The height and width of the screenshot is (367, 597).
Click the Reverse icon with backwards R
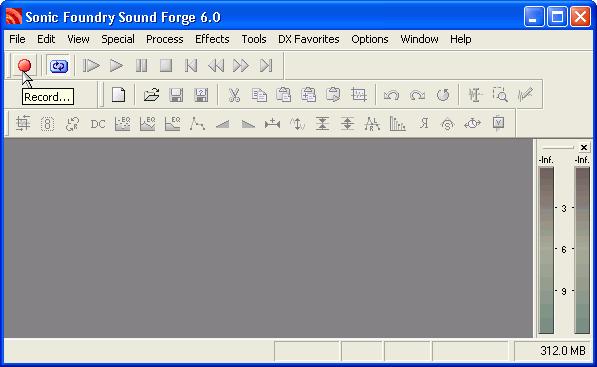424,123
